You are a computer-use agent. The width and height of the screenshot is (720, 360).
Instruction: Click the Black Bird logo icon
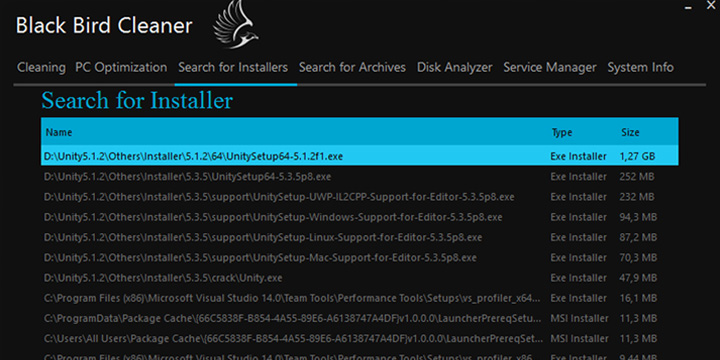[x=236, y=24]
